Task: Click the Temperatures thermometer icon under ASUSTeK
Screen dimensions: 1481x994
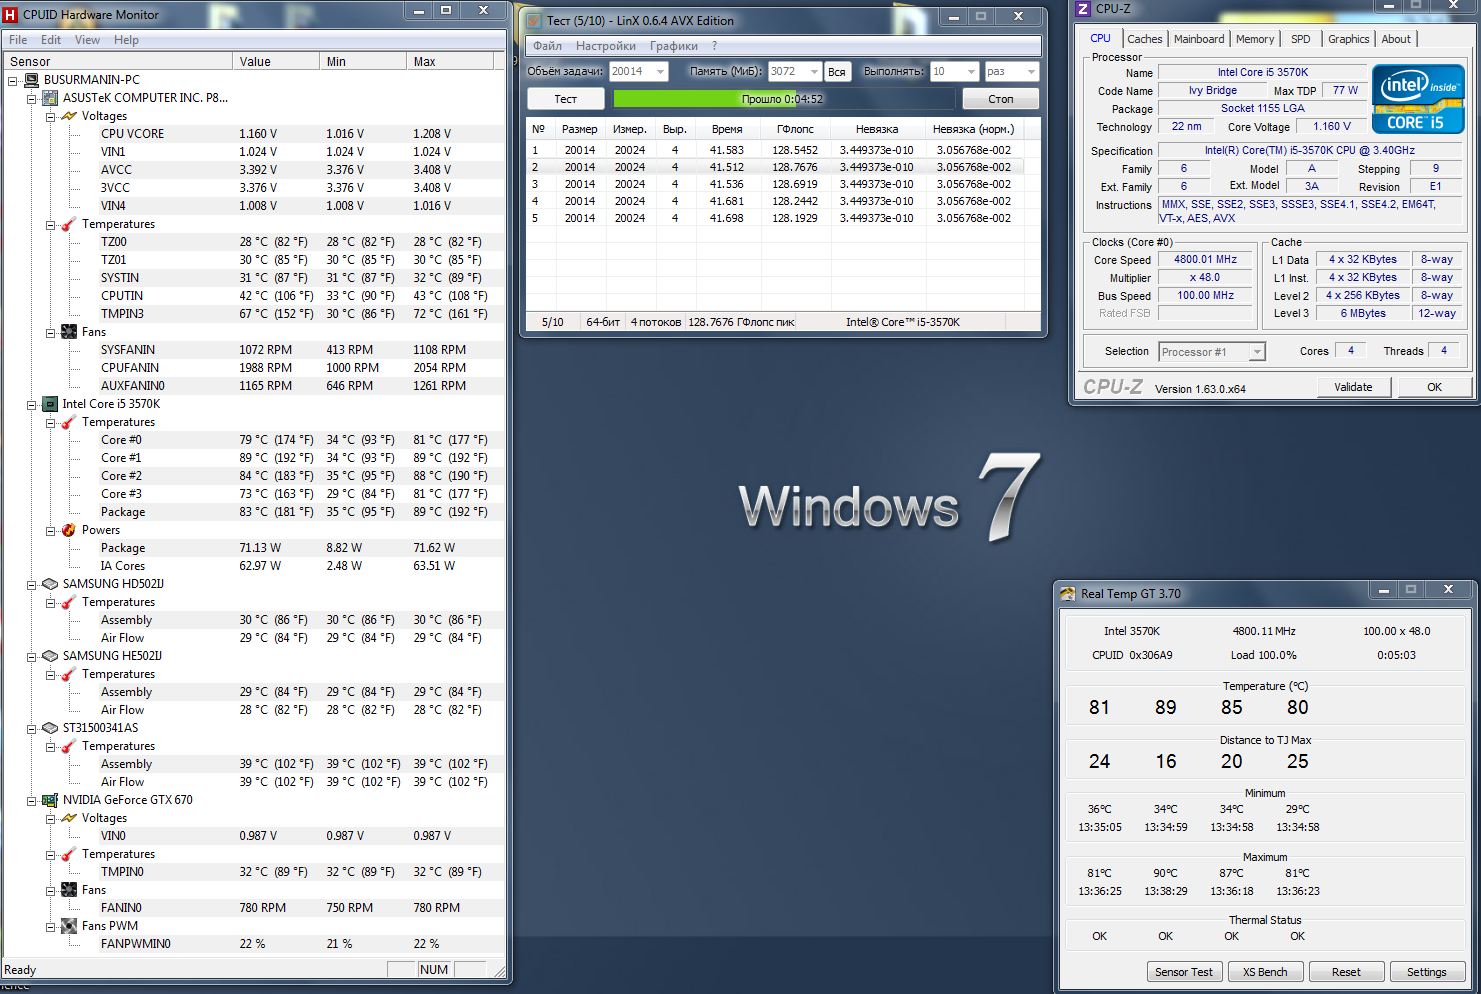Action: pos(68,224)
